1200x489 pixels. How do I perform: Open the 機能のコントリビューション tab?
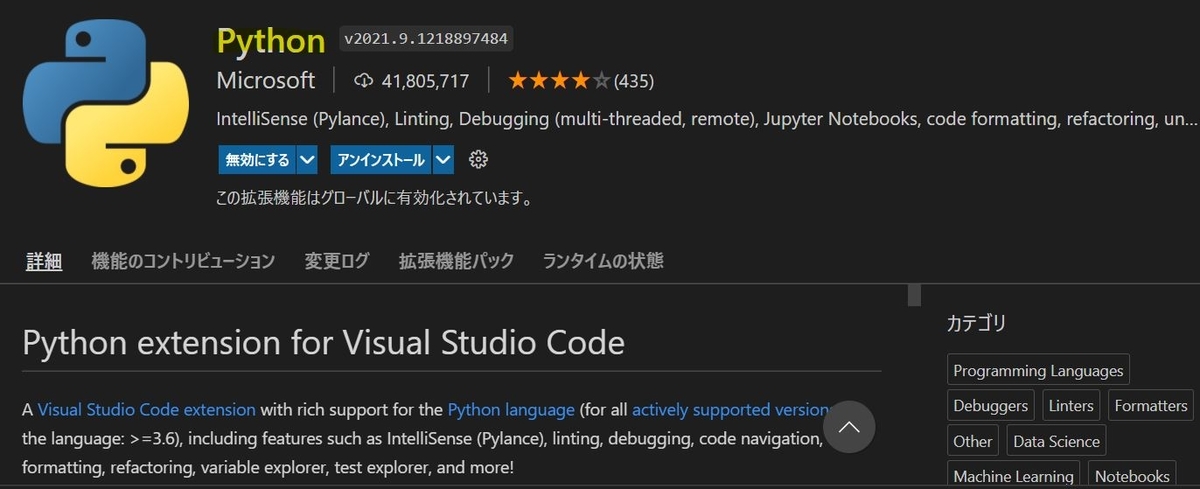(183, 261)
